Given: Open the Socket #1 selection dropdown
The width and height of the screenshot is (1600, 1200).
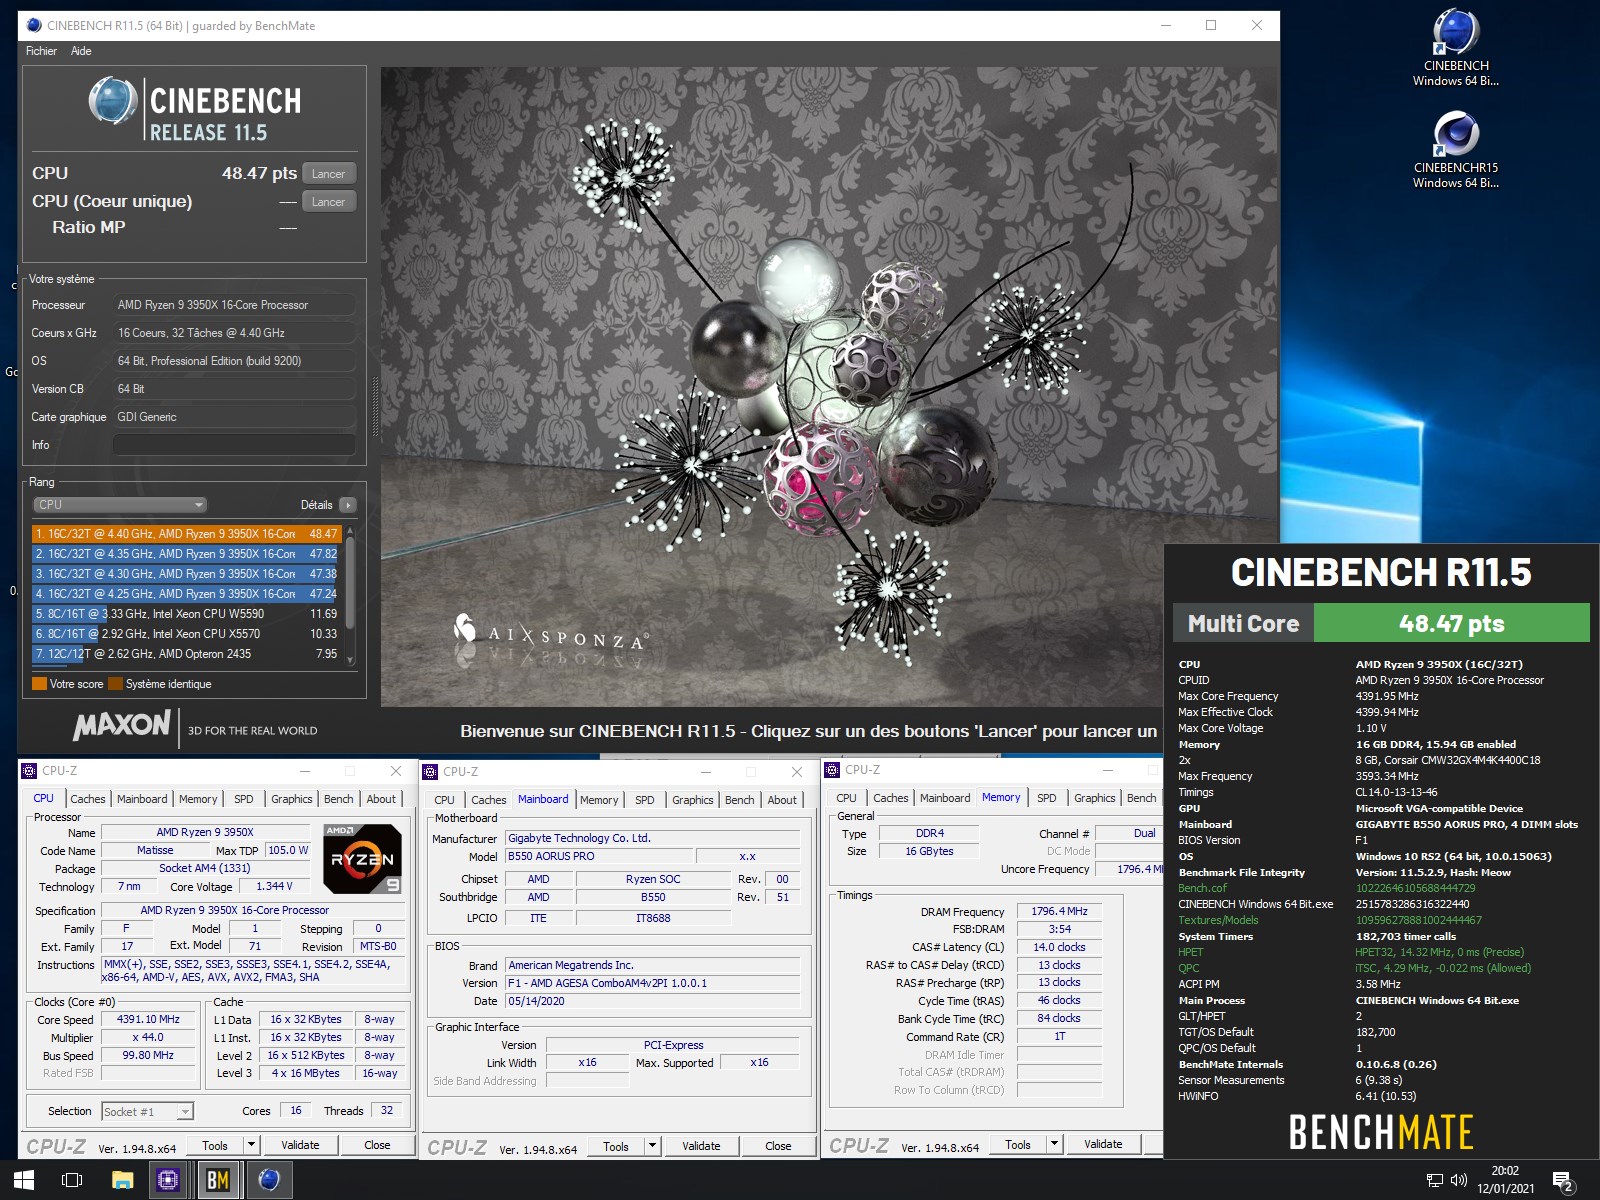Looking at the screenshot, I should (147, 1112).
